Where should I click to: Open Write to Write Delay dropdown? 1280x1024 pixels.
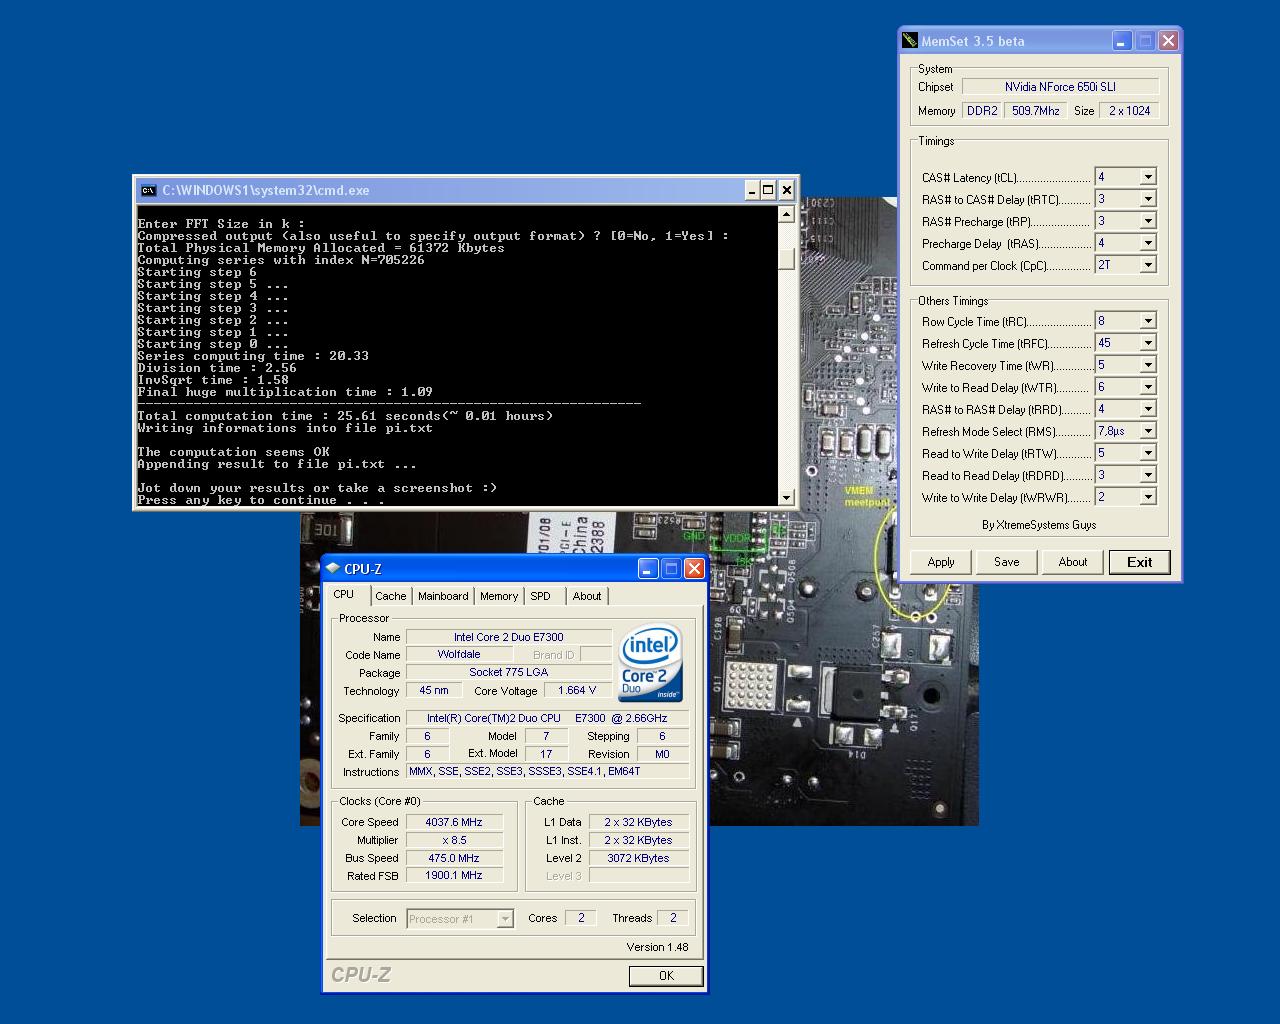point(1148,497)
